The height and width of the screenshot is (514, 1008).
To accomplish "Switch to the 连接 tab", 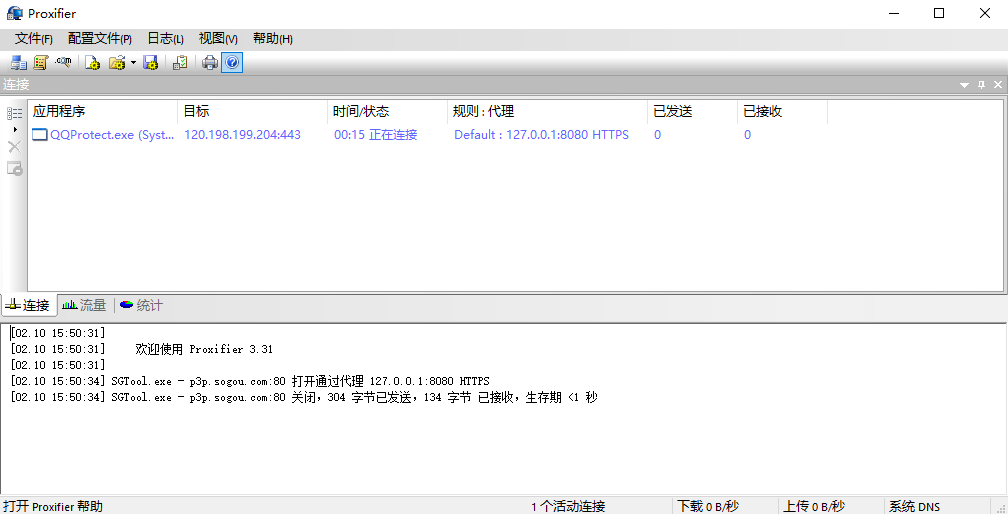I will click(29, 305).
